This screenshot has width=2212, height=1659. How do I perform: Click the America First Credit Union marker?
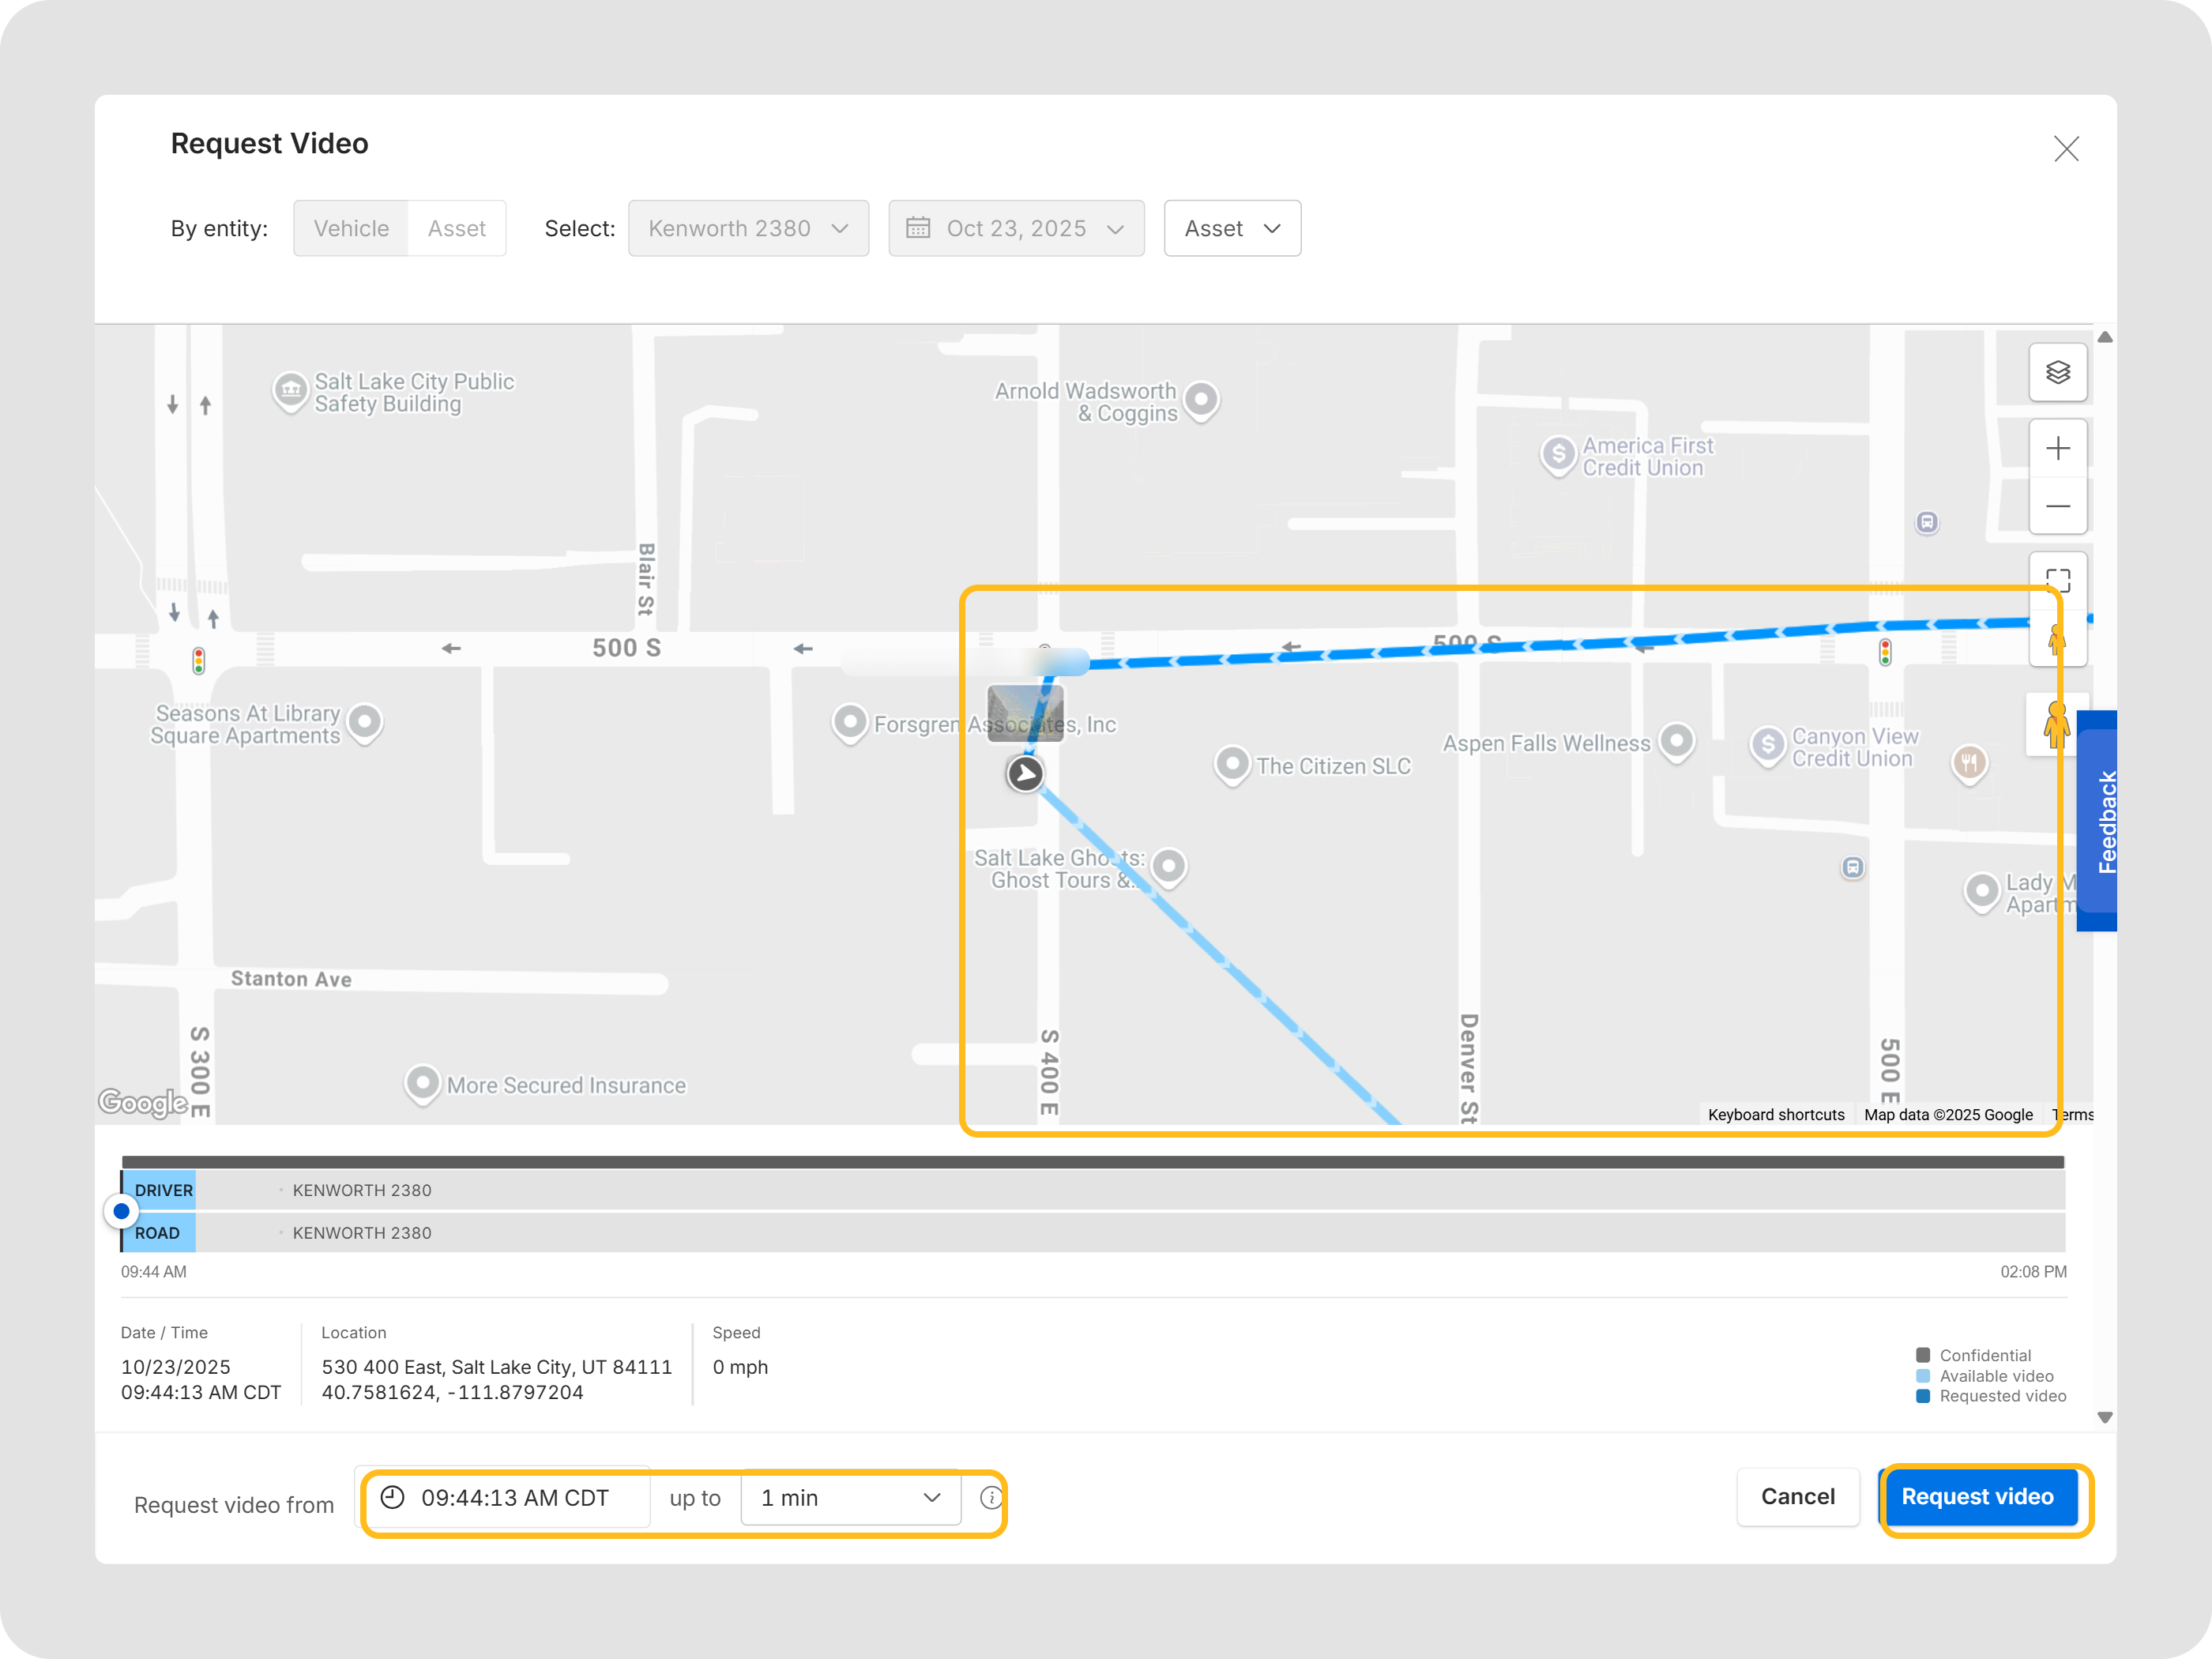[1557, 454]
